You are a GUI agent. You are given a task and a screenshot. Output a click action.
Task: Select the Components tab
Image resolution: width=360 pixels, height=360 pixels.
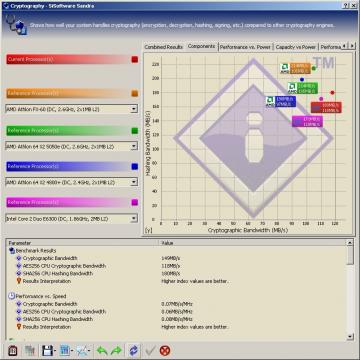click(x=201, y=46)
